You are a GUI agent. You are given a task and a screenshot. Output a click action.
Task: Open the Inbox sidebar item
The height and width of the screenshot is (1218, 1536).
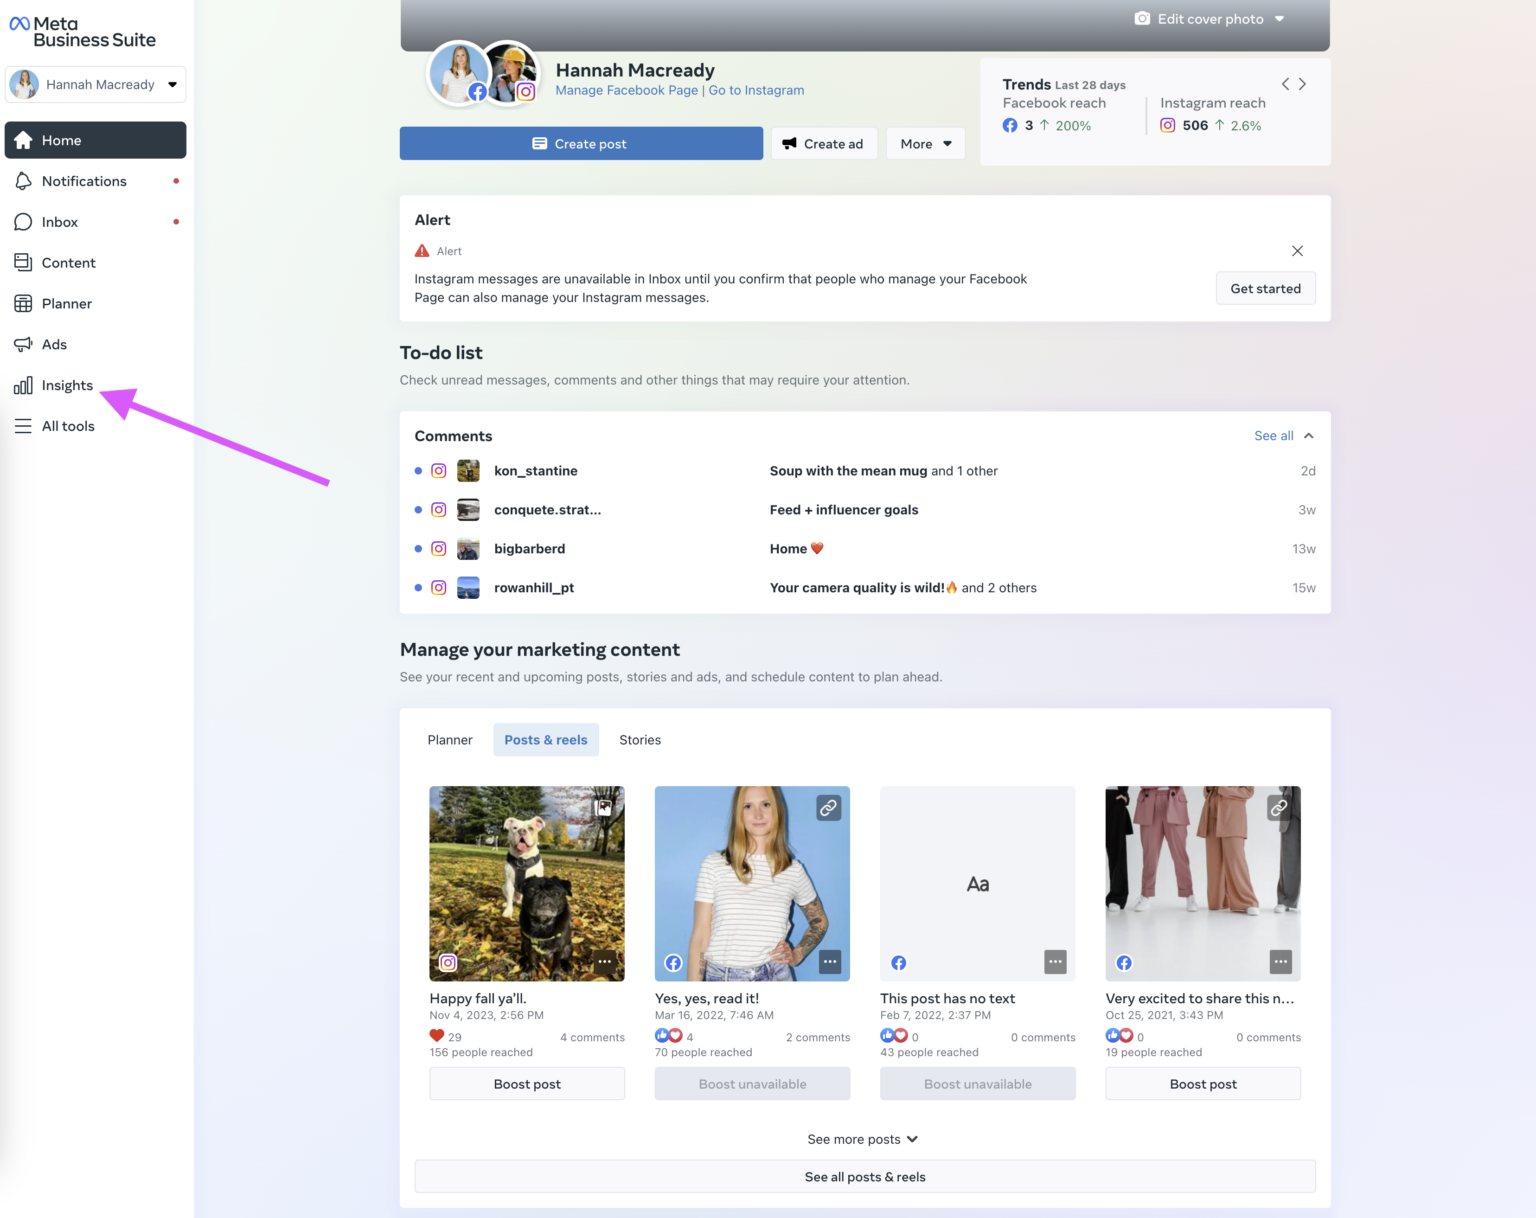click(x=95, y=222)
